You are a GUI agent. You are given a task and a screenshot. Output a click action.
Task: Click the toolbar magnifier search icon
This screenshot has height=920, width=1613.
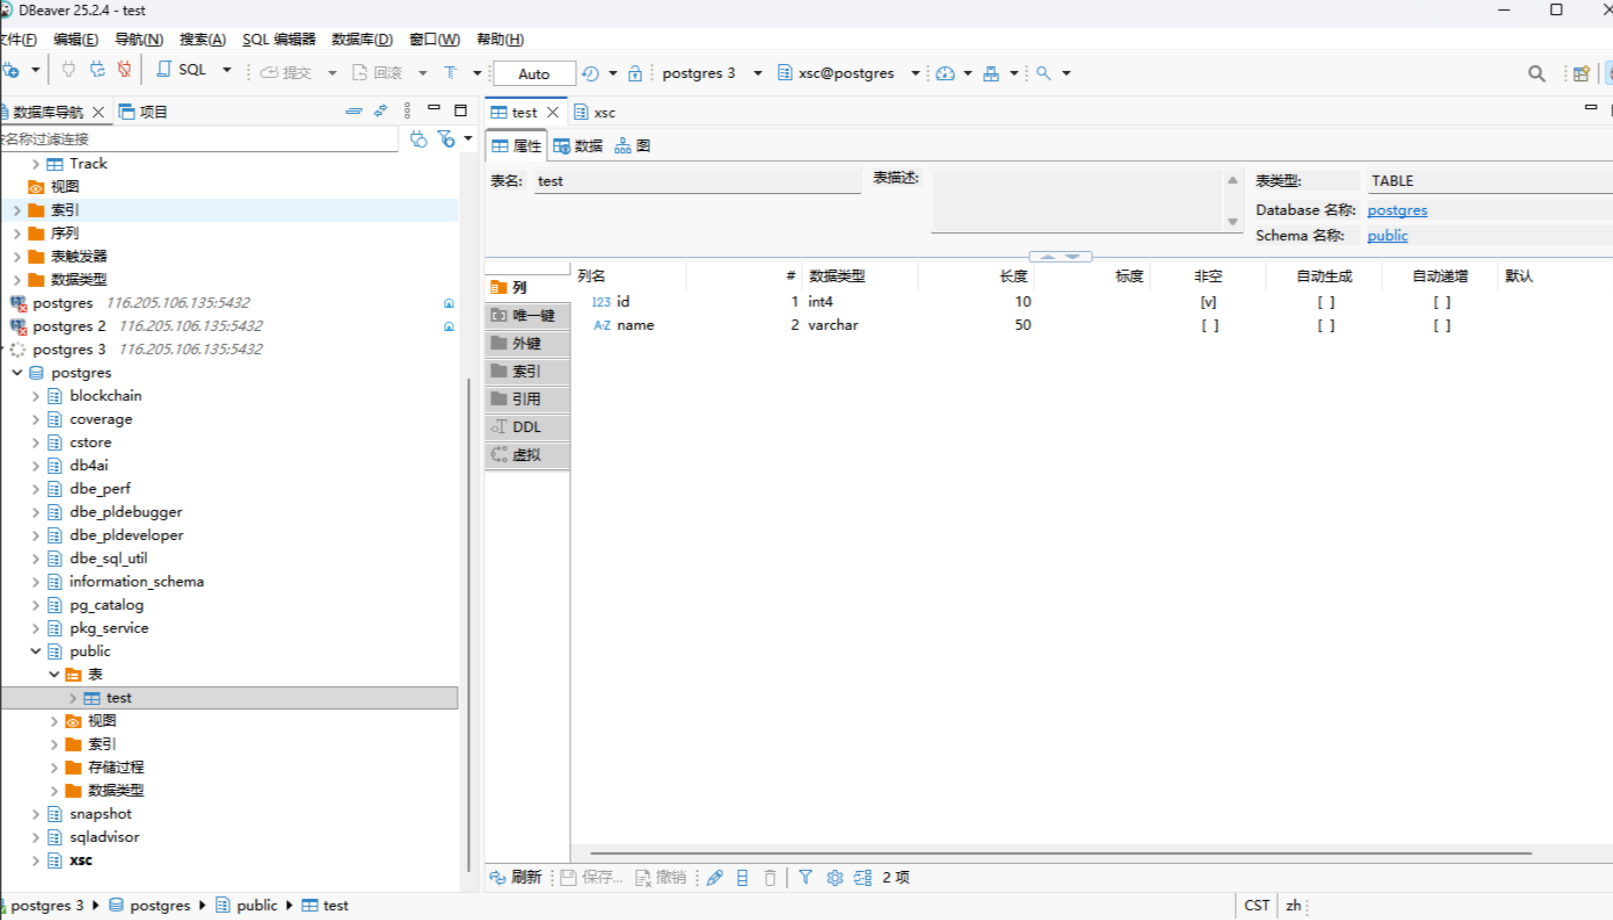click(1043, 73)
